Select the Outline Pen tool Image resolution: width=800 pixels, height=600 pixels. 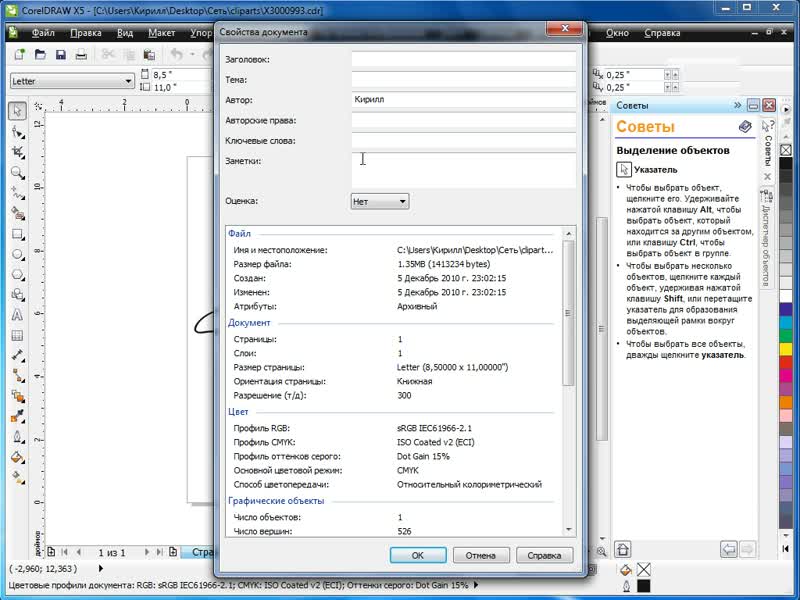pos(17,437)
